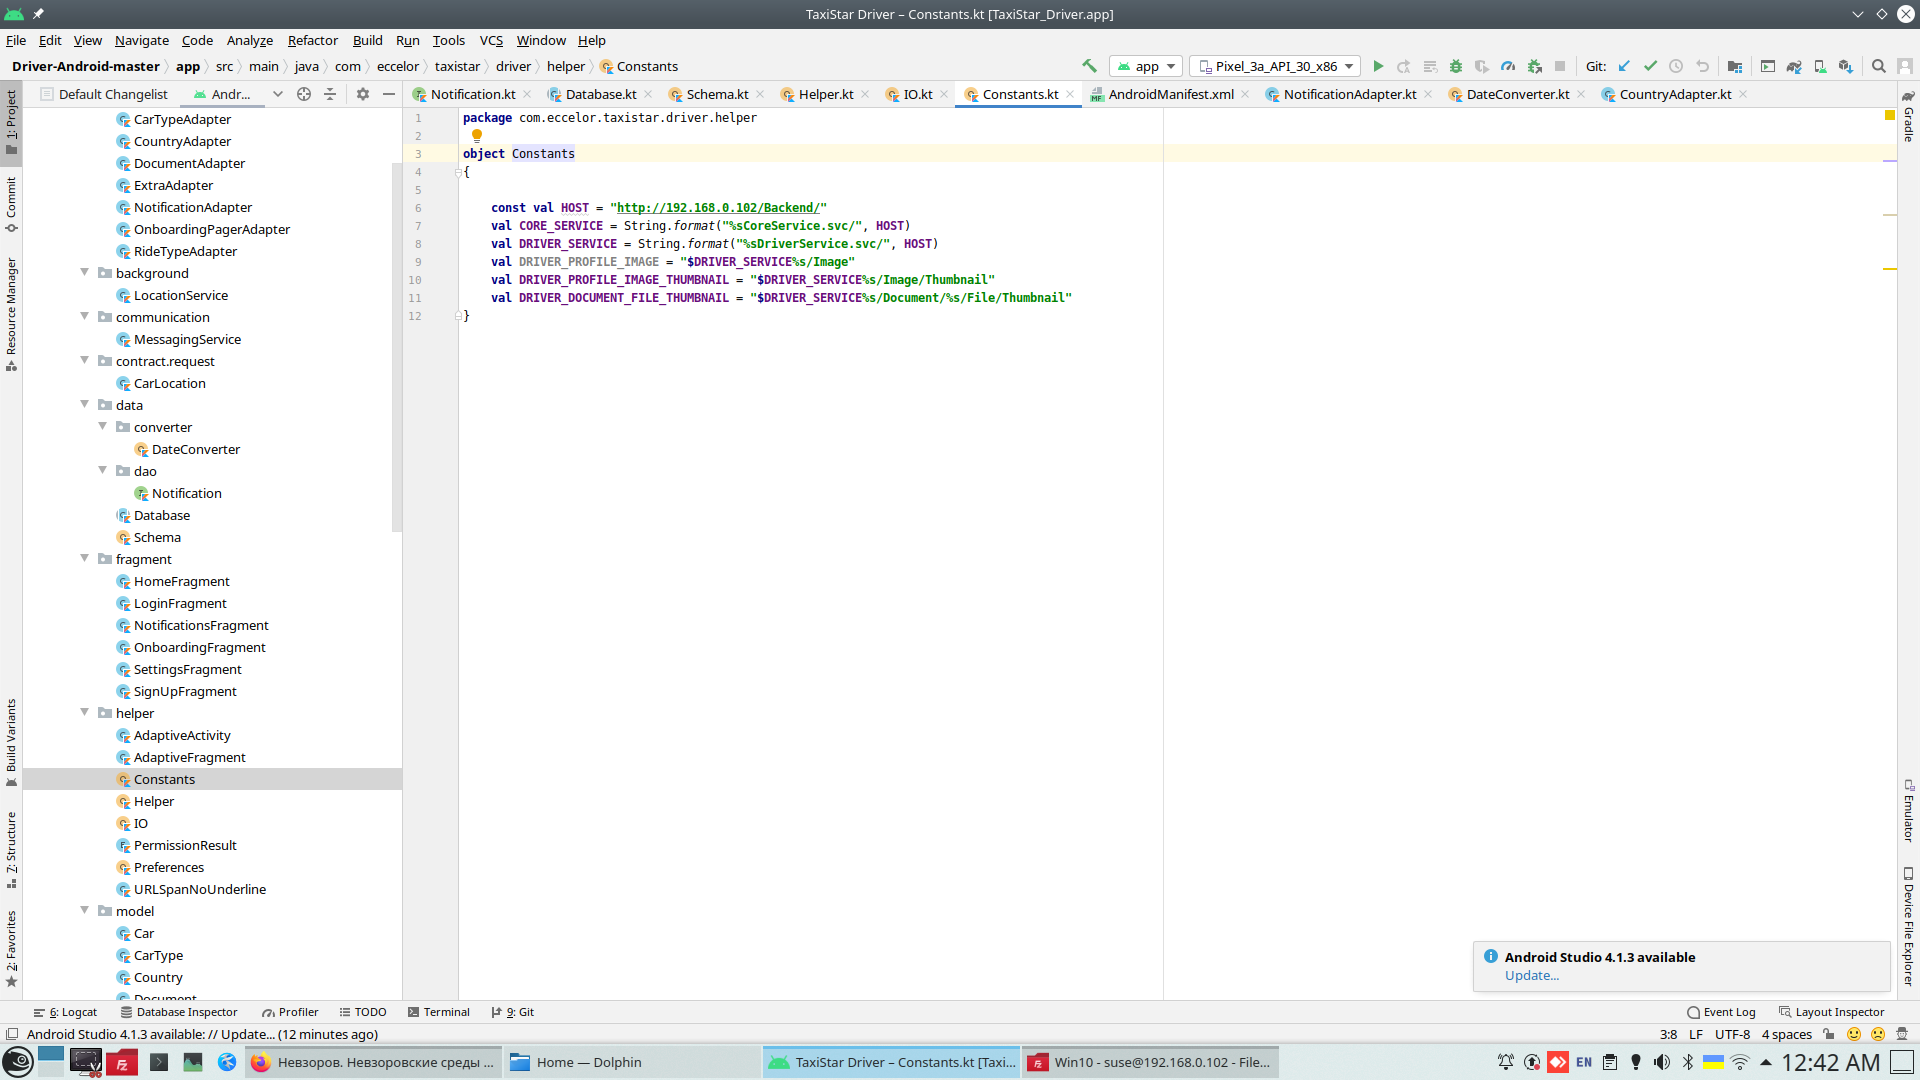Open the Refactor menu
1920x1080 pixels.
tap(312, 40)
